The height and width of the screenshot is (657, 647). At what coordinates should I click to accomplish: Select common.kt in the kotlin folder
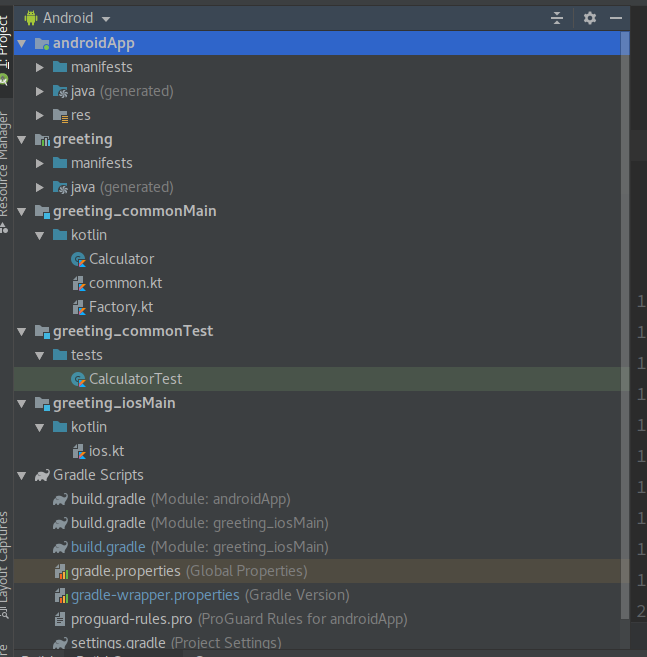click(123, 283)
